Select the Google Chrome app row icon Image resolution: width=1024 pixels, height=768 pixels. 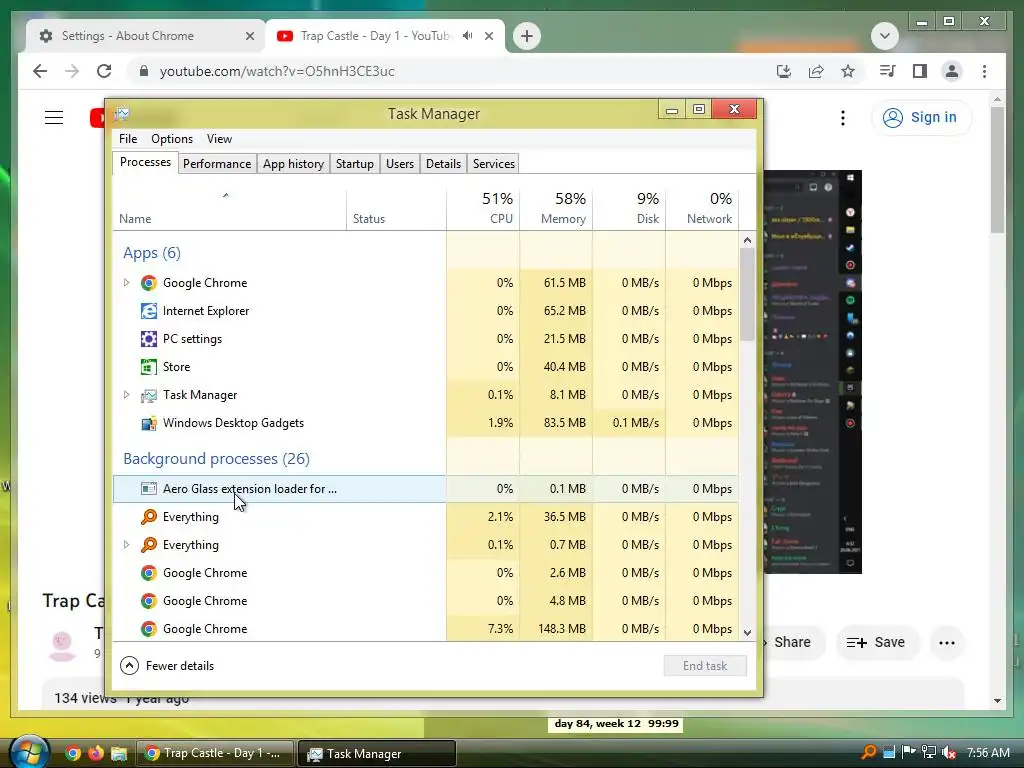coord(149,283)
